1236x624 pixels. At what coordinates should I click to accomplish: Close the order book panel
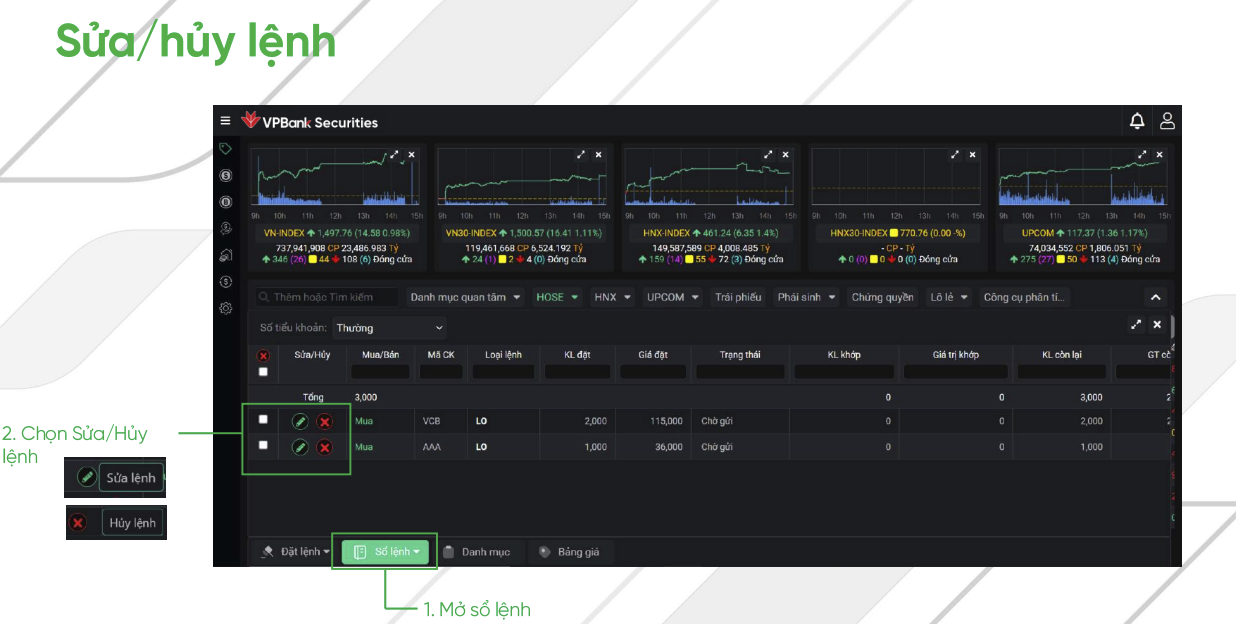click(x=1157, y=325)
